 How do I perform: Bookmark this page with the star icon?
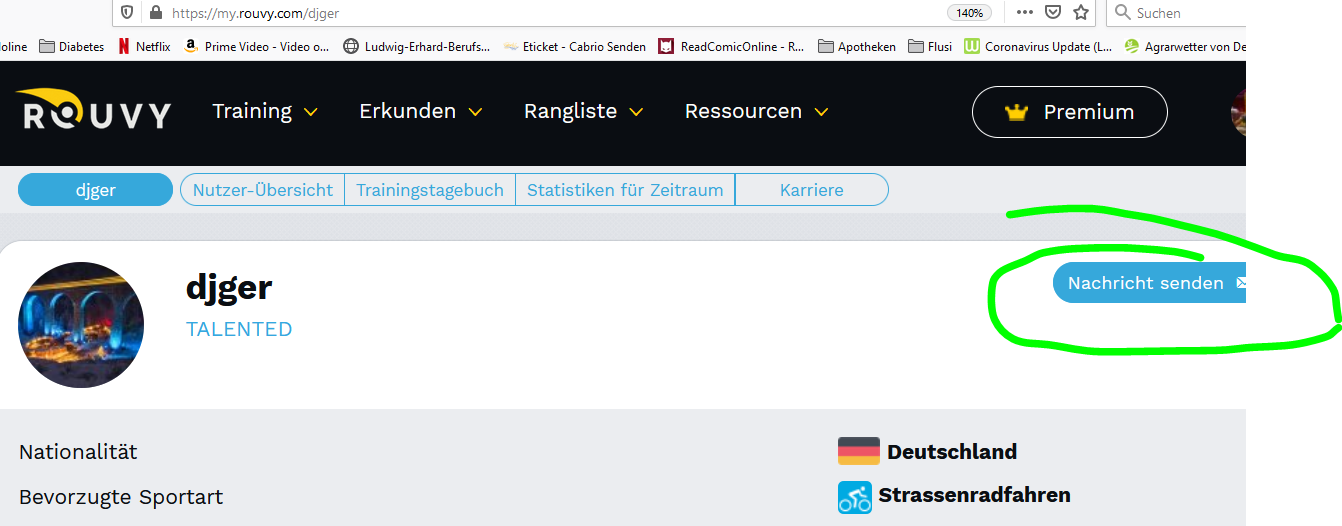tap(1080, 13)
